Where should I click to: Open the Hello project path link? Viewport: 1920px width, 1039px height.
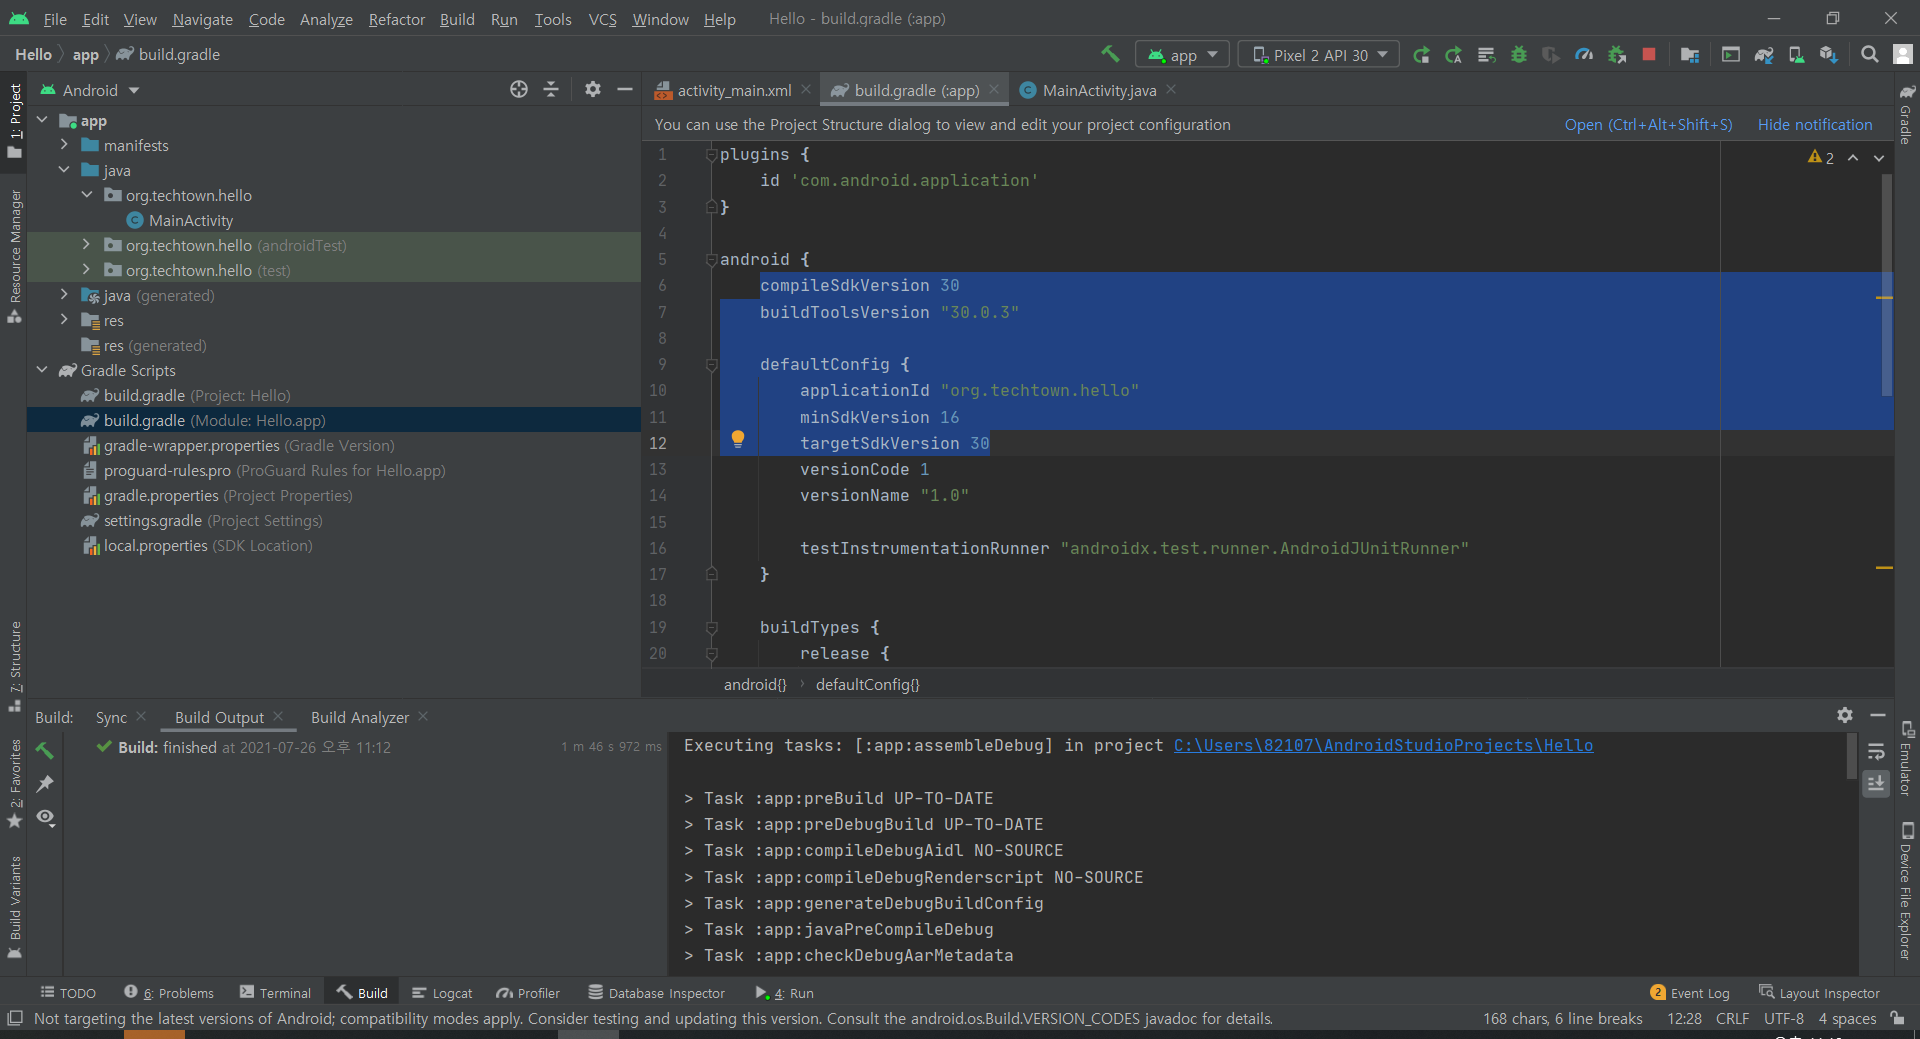coord(1383,745)
